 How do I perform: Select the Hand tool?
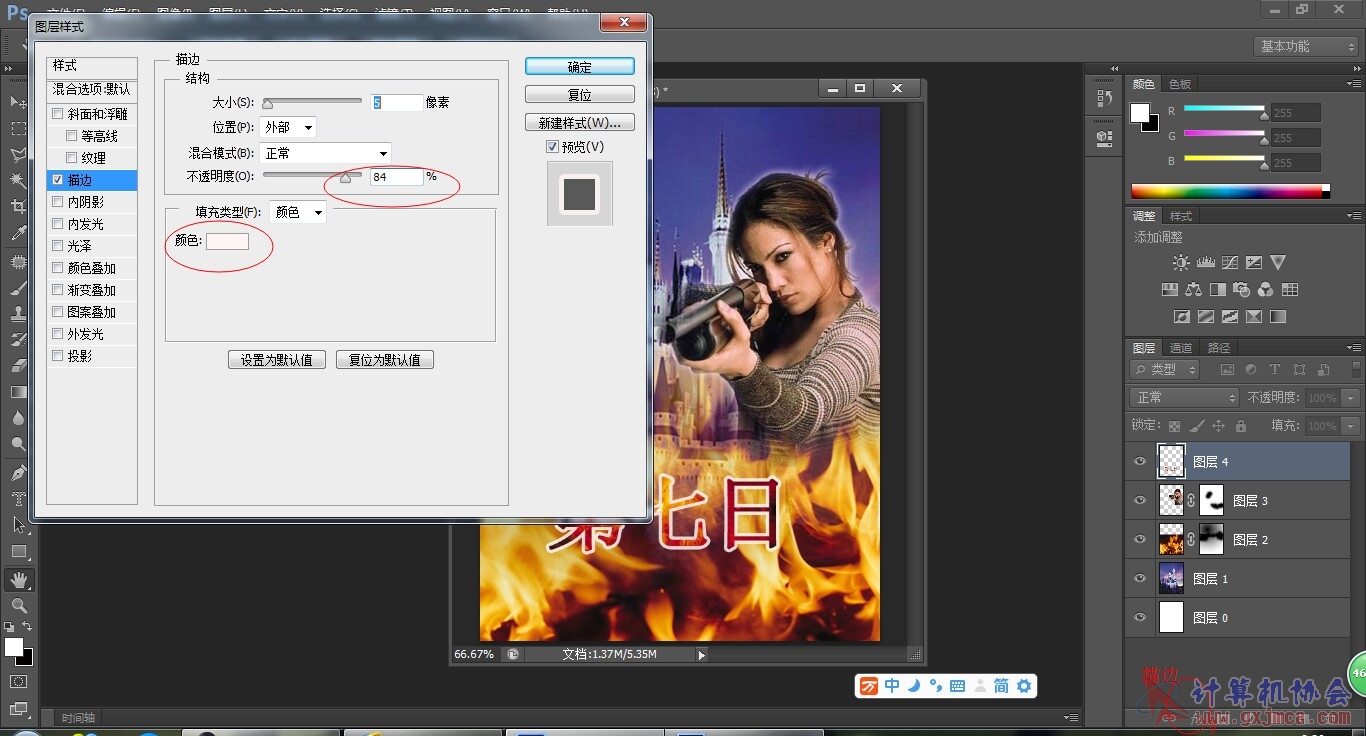pos(19,579)
